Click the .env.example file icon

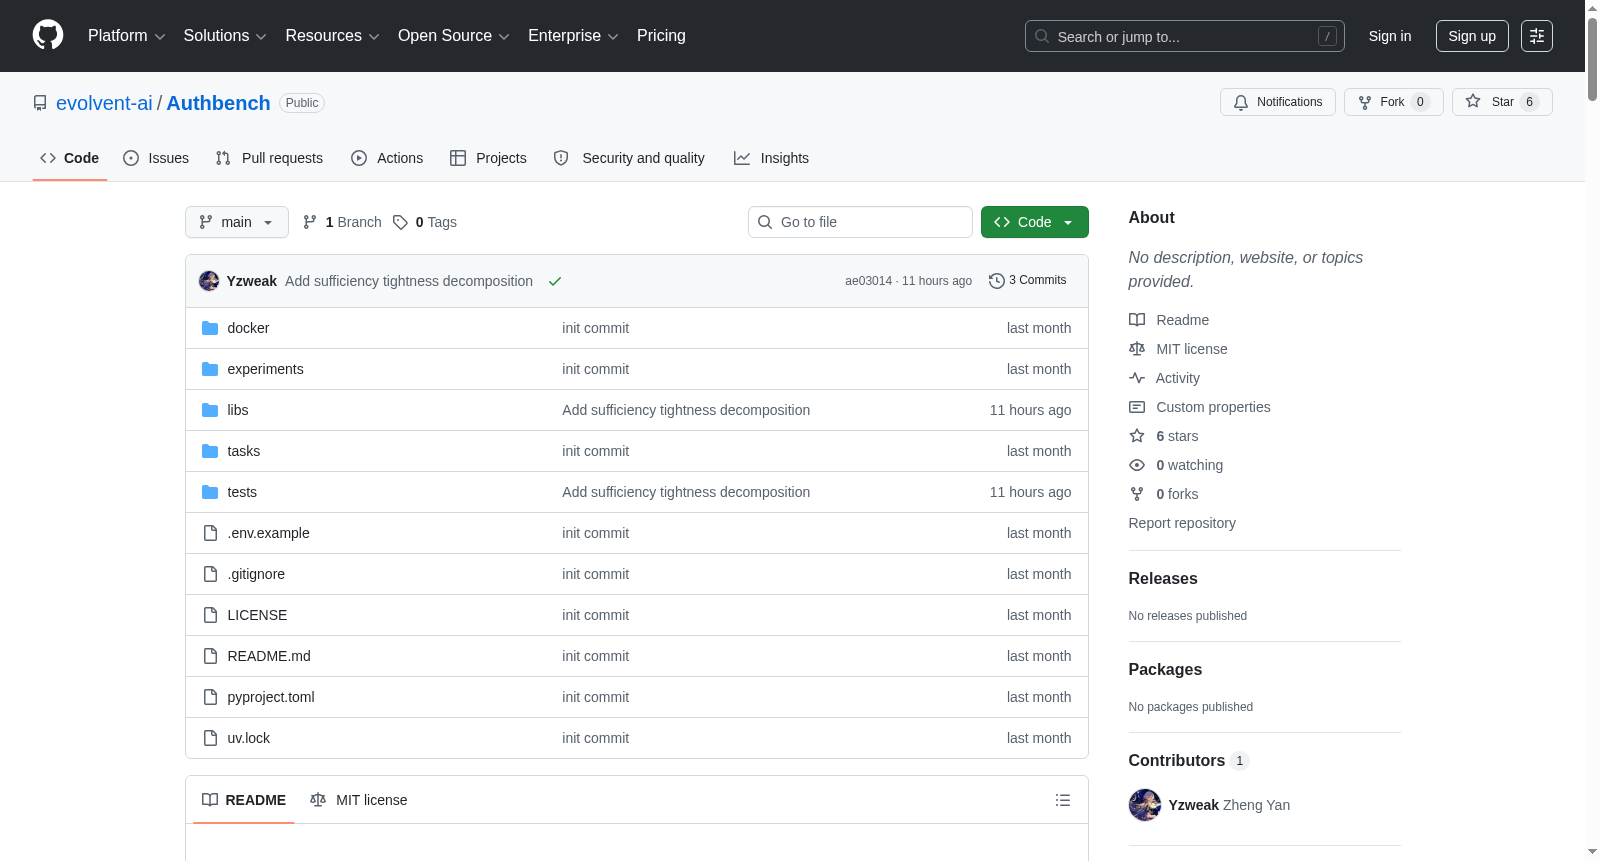coord(210,533)
